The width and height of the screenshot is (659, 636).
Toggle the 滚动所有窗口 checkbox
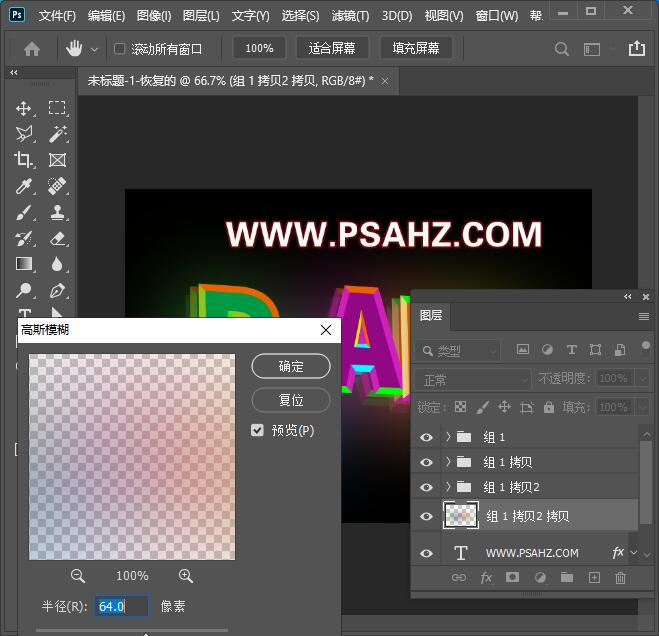pos(119,49)
